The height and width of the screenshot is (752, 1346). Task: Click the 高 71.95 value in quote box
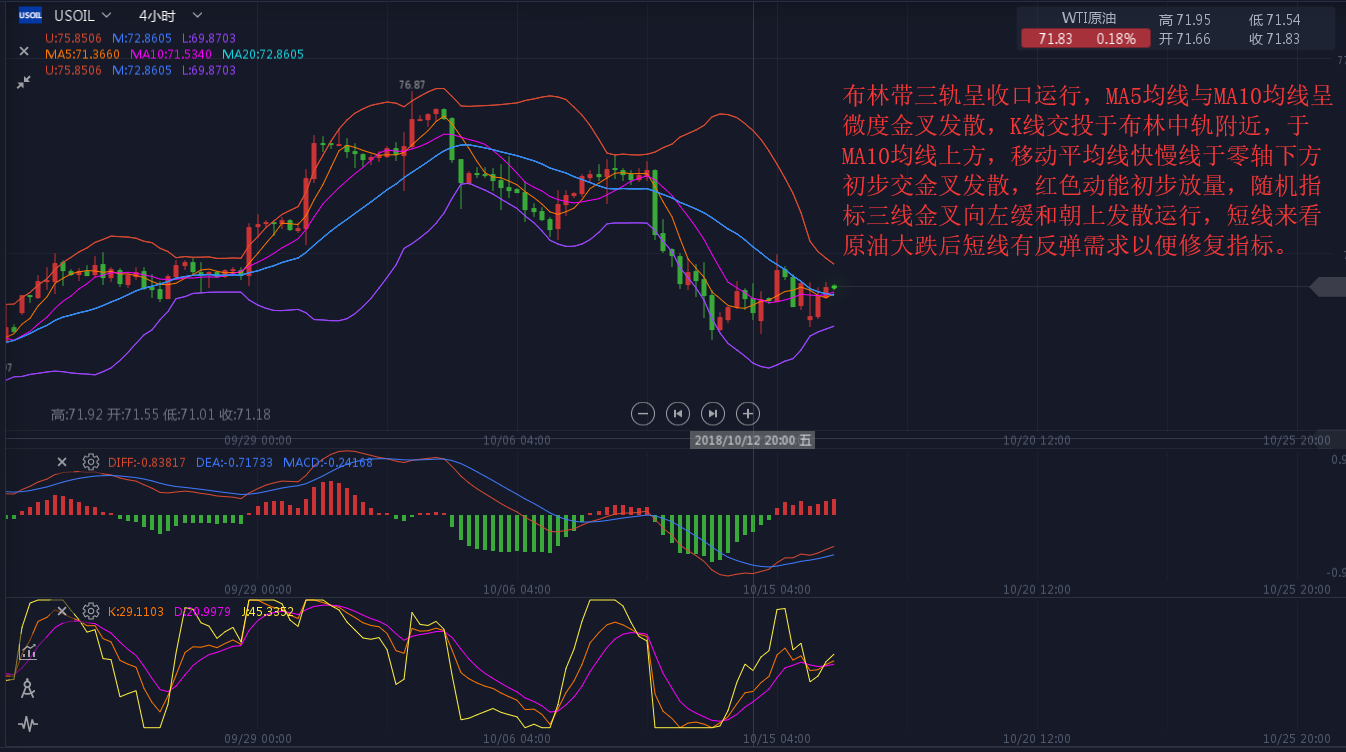(1184, 20)
